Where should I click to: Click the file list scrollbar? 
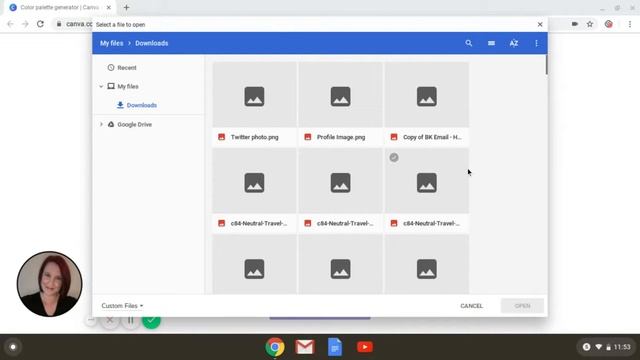coord(546,65)
